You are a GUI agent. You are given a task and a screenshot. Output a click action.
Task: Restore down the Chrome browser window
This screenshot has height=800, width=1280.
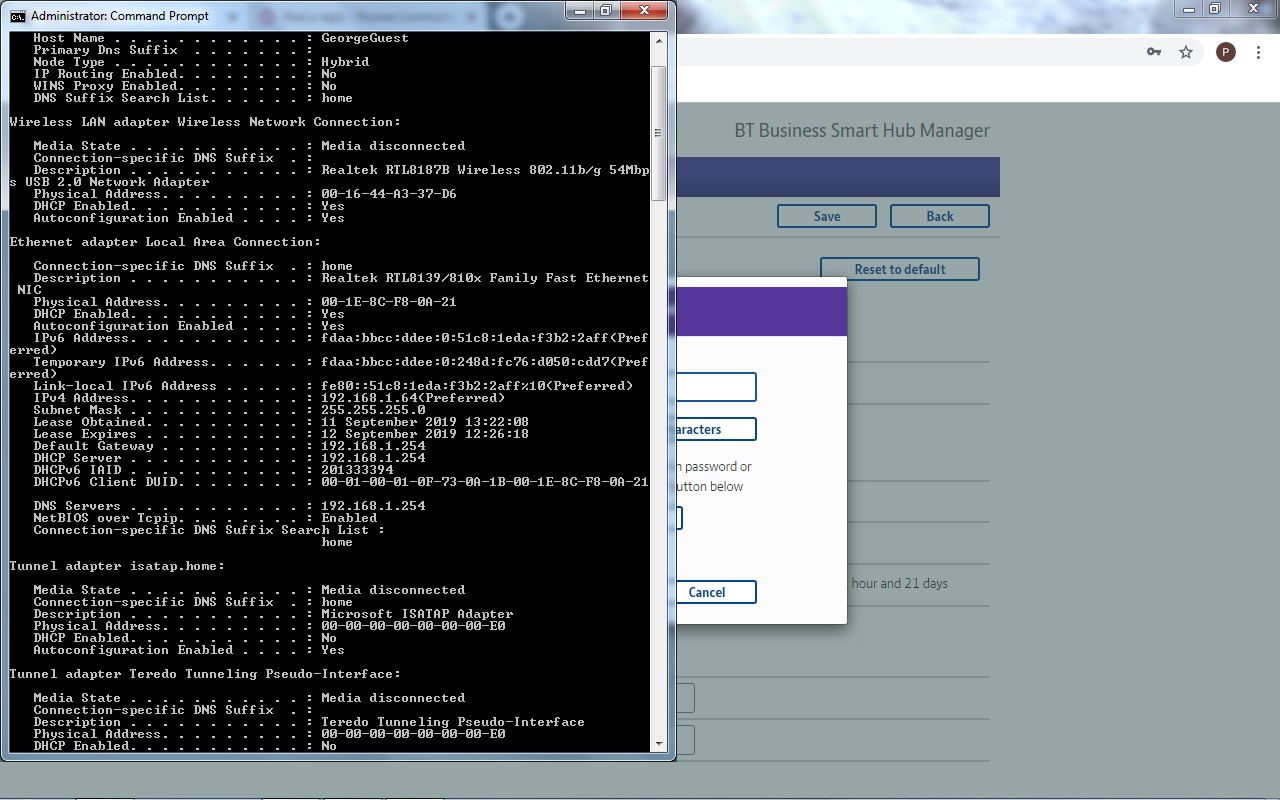click(x=1214, y=8)
